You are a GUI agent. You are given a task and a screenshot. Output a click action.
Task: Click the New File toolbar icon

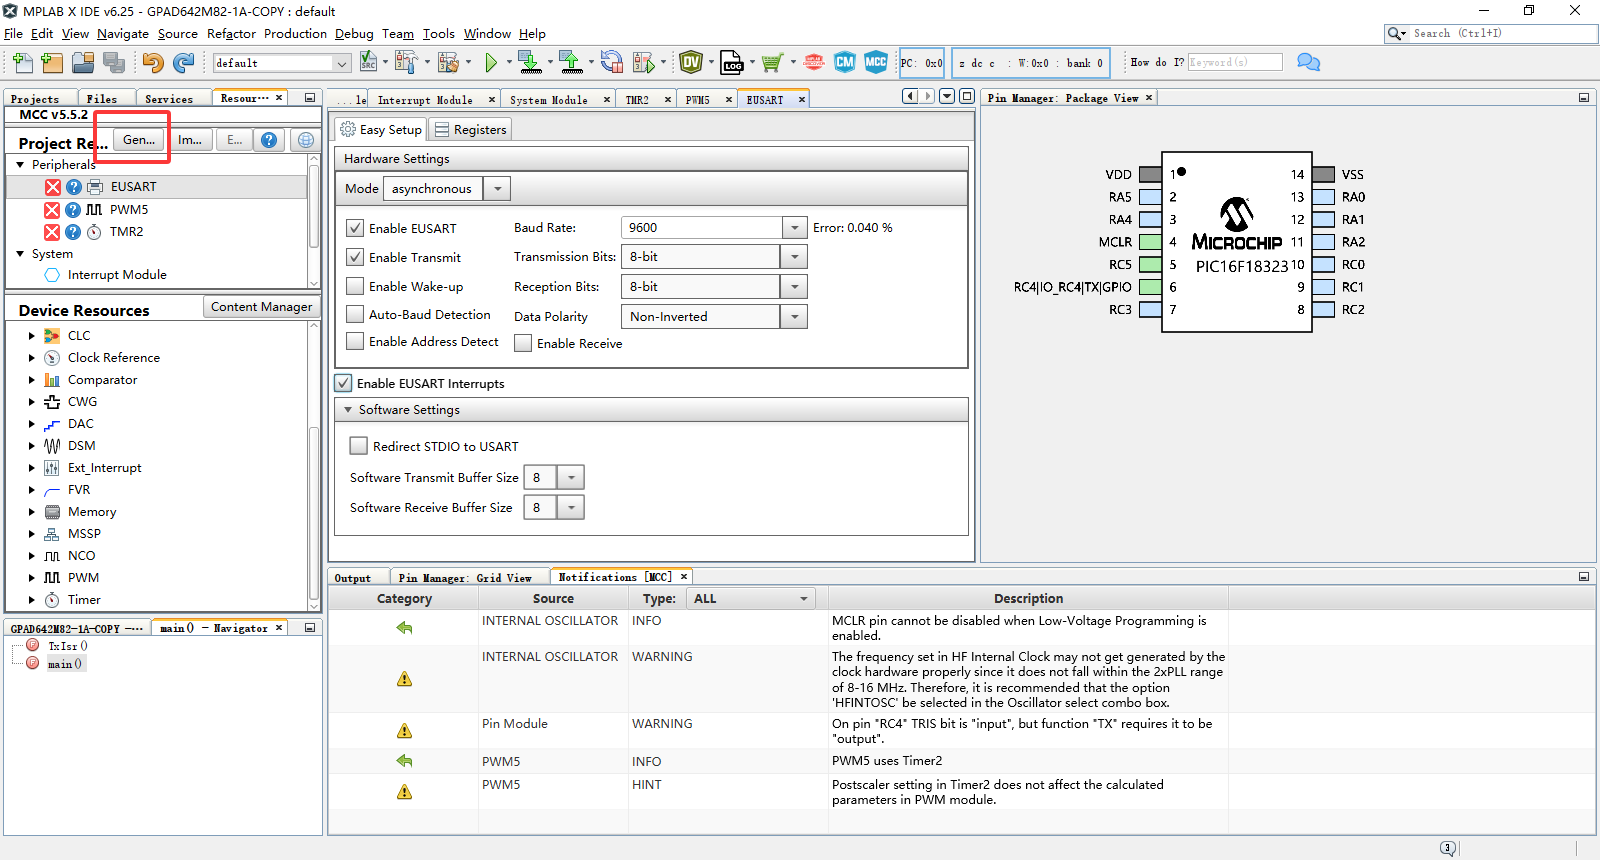[22, 63]
